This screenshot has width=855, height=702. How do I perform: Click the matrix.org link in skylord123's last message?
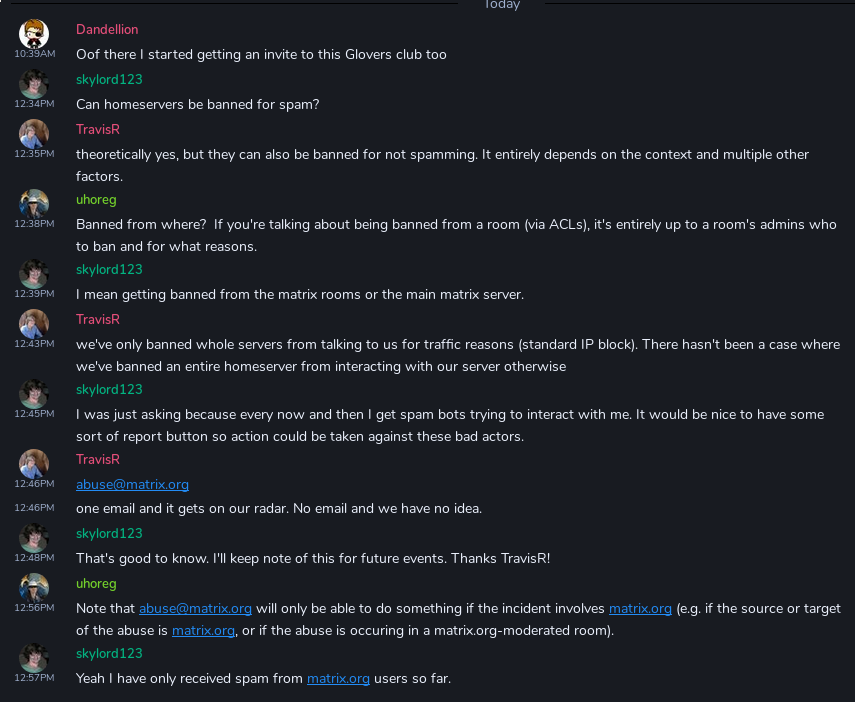pos(338,678)
